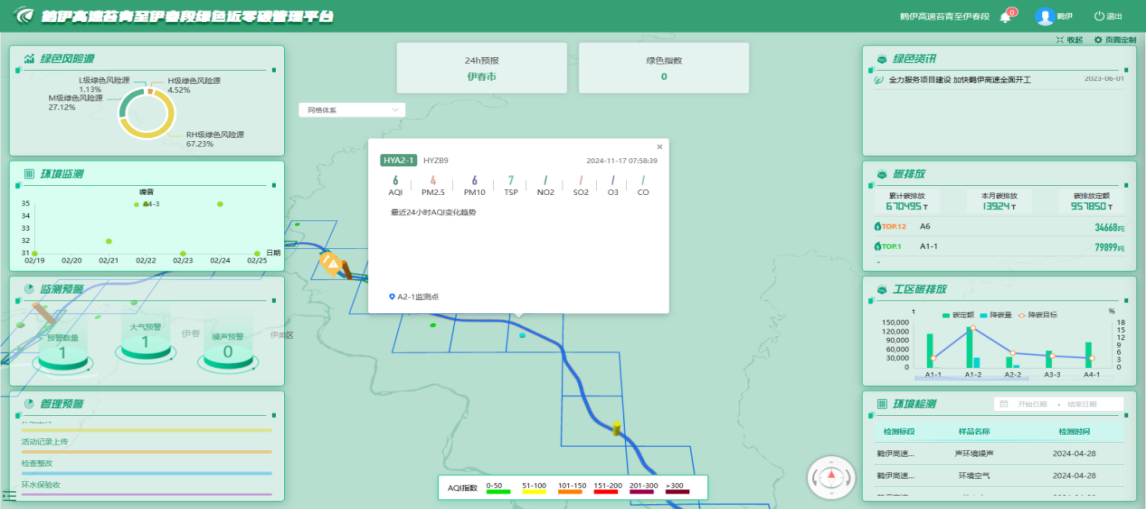This screenshot has height=509, width=1146.
Task: Open the 网格体系 dropdown
Action: click(x=351, y=109)
